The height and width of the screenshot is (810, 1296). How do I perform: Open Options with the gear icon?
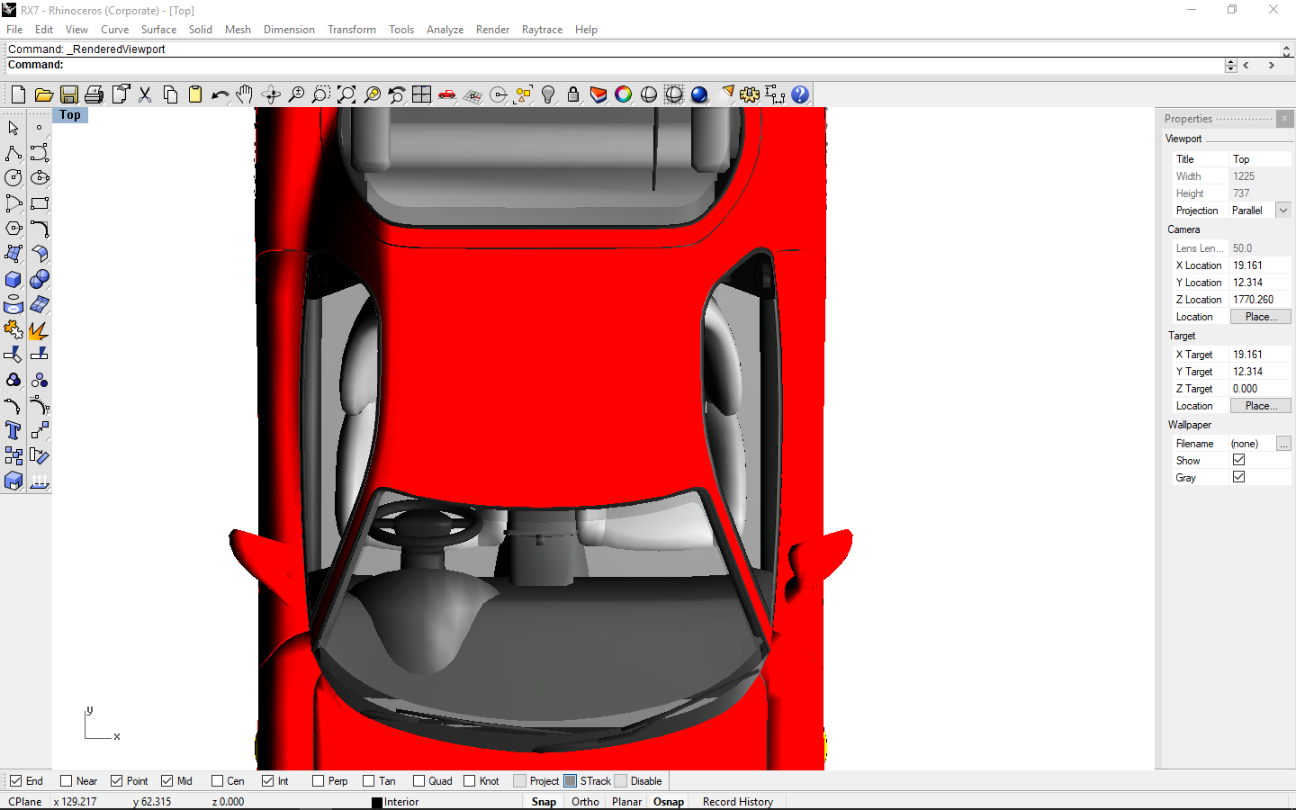click(x=750, y=95)
